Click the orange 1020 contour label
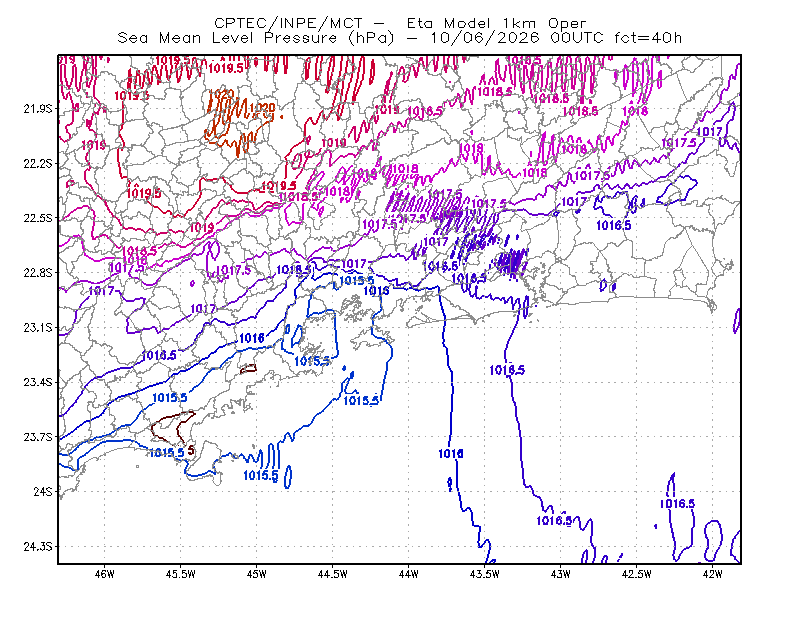This screenshot has width=800, height=618. click(x=263, y=108)
